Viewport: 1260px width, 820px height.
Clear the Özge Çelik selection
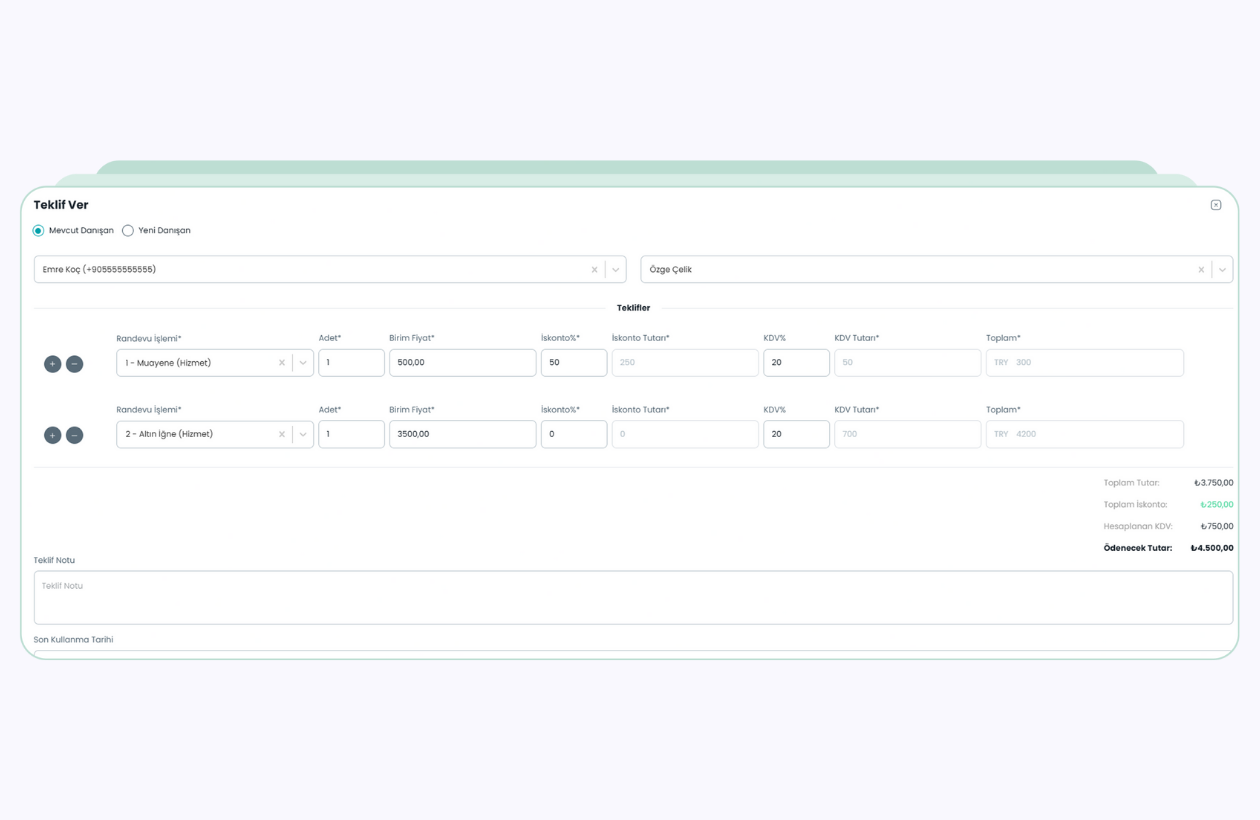1201,270
